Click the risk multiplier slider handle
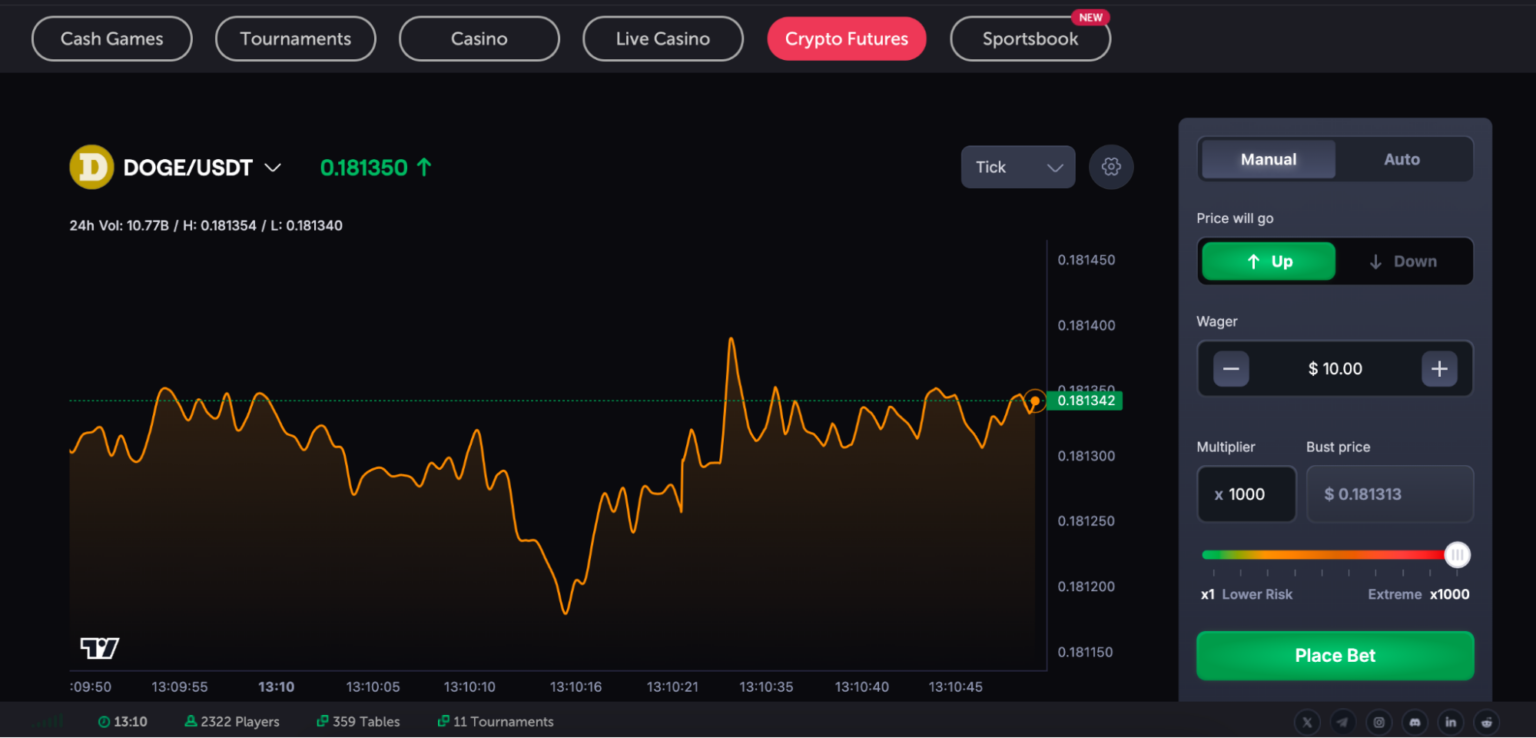 (x=1457, y=555)
